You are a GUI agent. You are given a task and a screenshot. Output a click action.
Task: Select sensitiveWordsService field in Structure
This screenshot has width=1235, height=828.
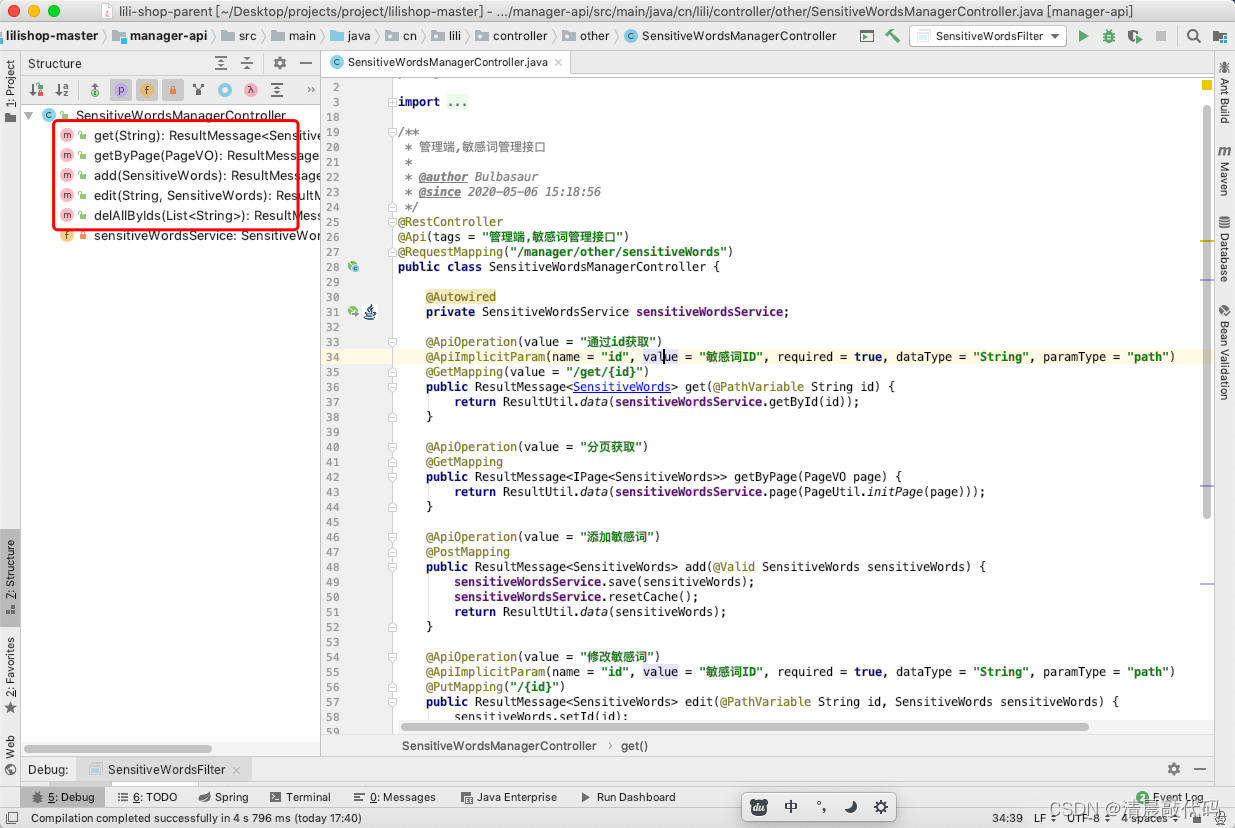189,236
